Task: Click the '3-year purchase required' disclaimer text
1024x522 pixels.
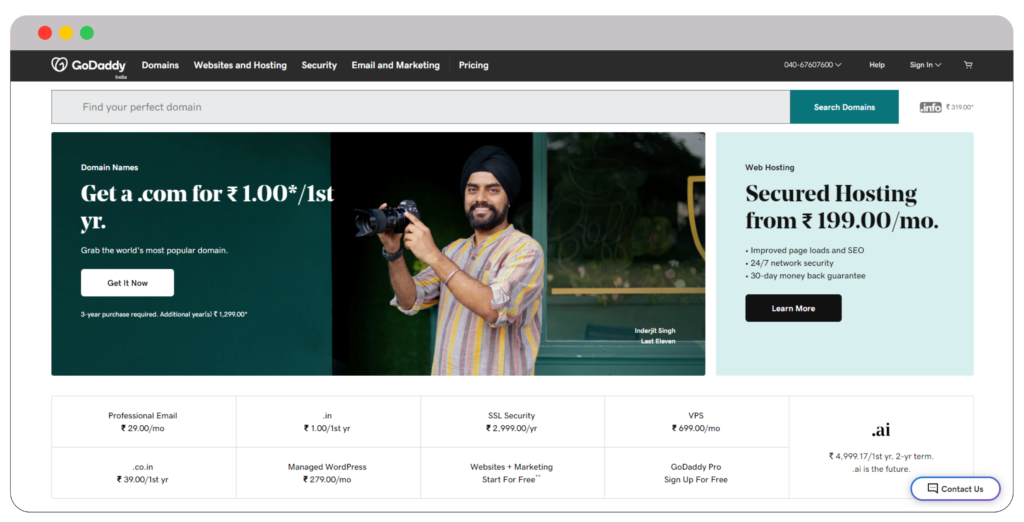Action: click(x=164, y=314)
